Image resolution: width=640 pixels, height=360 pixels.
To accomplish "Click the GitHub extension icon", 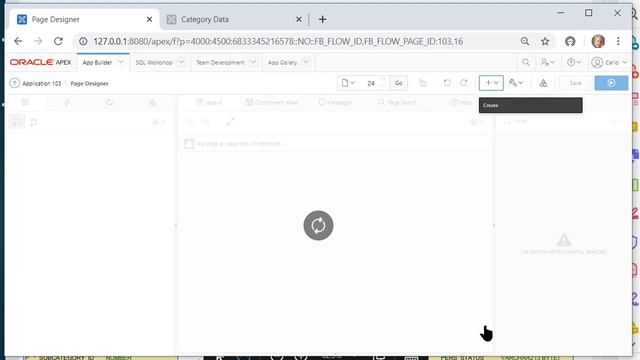I will [x=570, y=41].
